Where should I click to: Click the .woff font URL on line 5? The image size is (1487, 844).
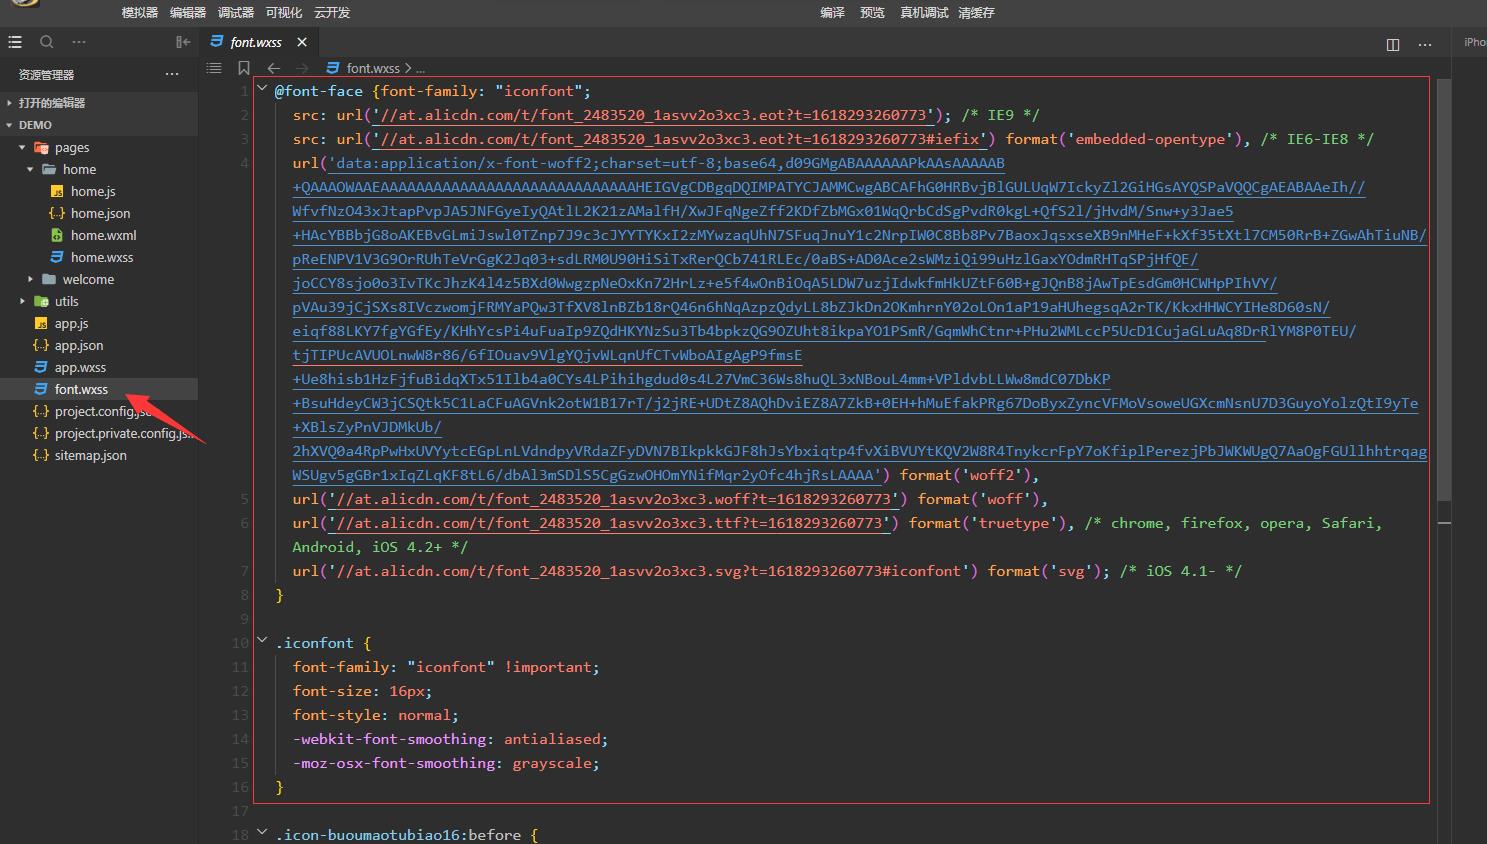tap(613, 499)
